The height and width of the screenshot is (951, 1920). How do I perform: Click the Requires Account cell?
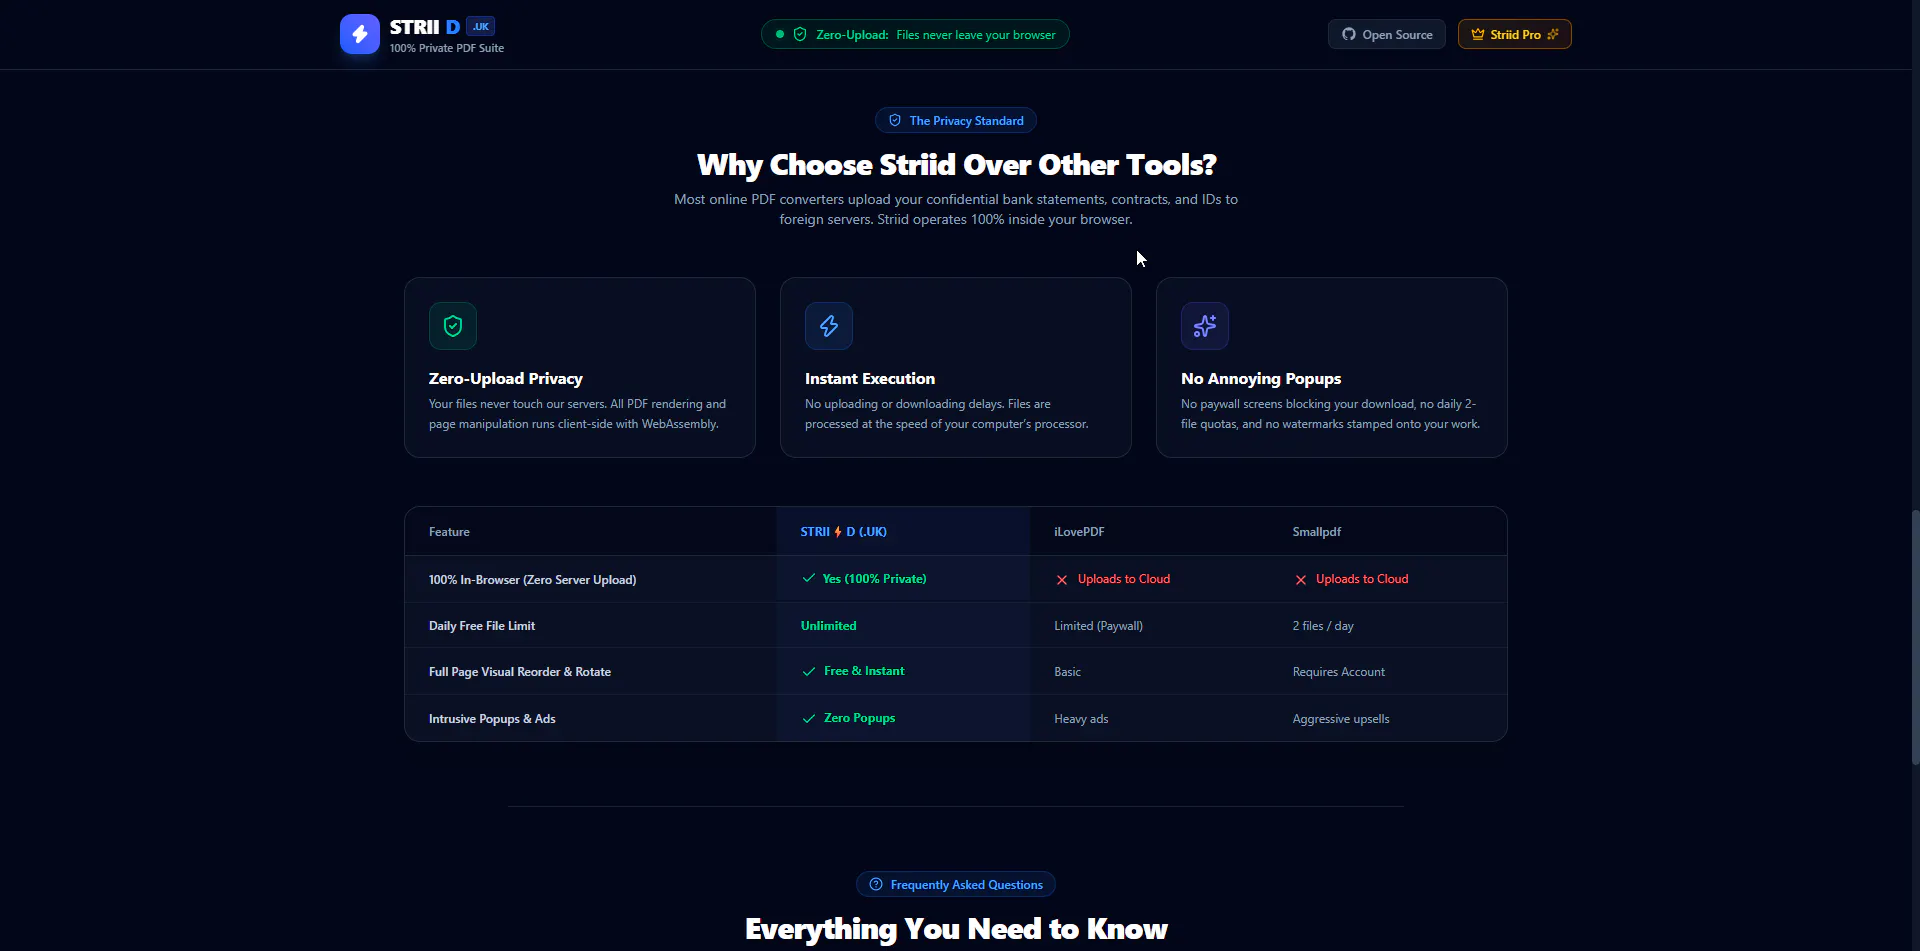(x=1339, y=672)
